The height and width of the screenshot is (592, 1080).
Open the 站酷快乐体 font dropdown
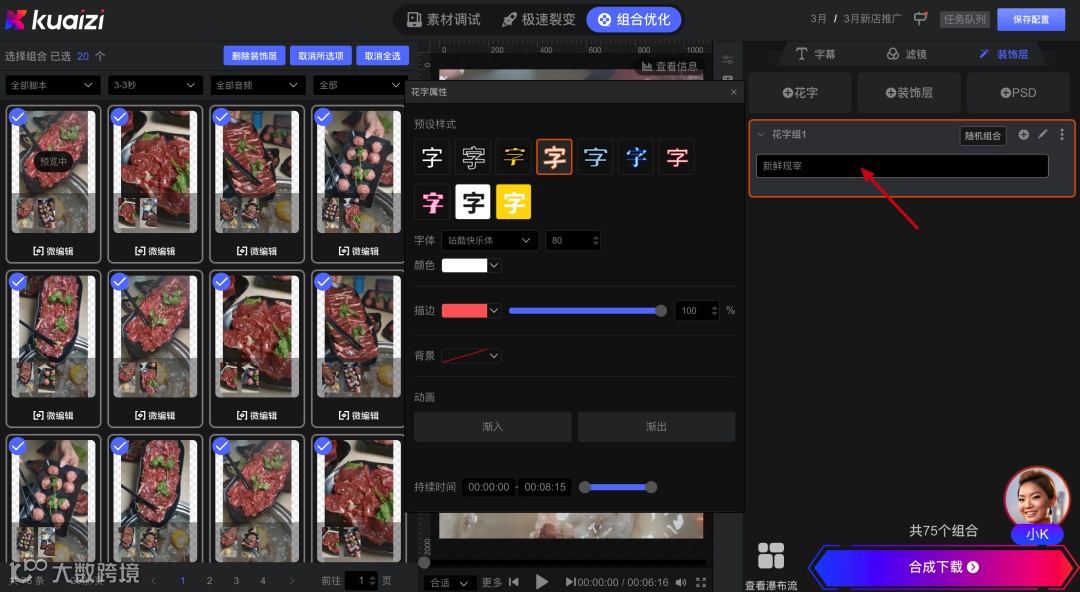point(489,240)
